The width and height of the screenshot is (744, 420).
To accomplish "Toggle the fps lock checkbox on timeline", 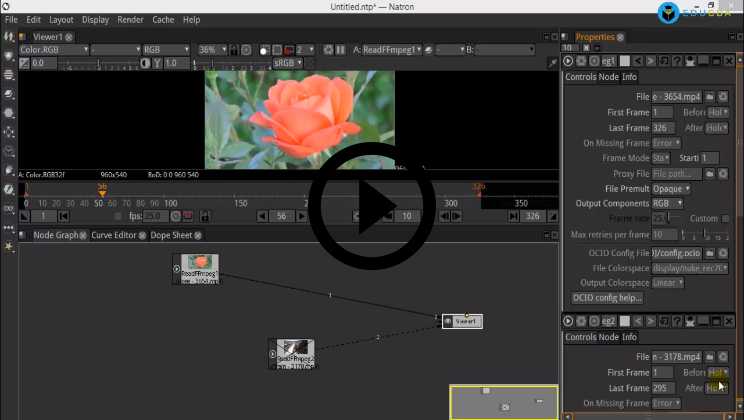I will (120, 216).
